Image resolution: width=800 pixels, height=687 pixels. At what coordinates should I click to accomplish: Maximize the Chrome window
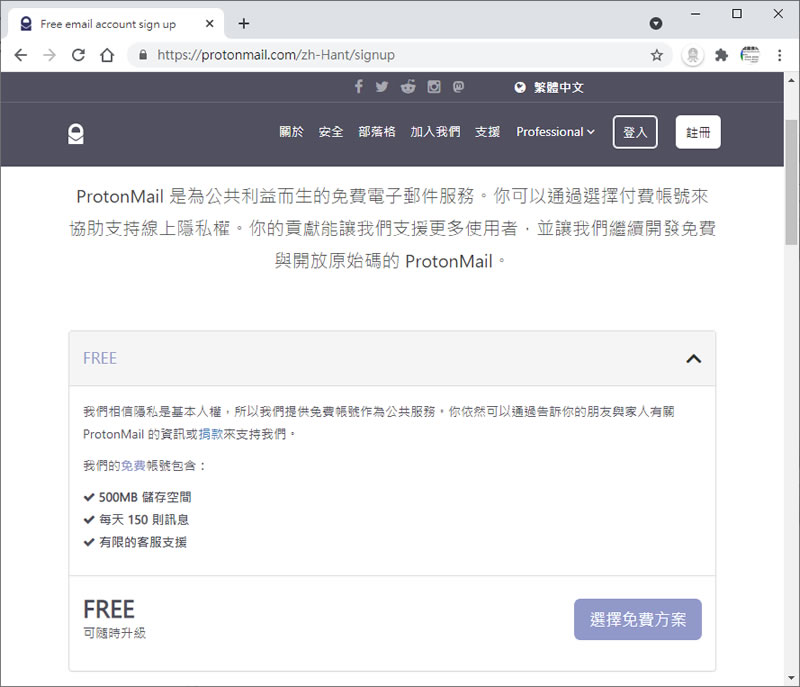(x=737, y=14)
